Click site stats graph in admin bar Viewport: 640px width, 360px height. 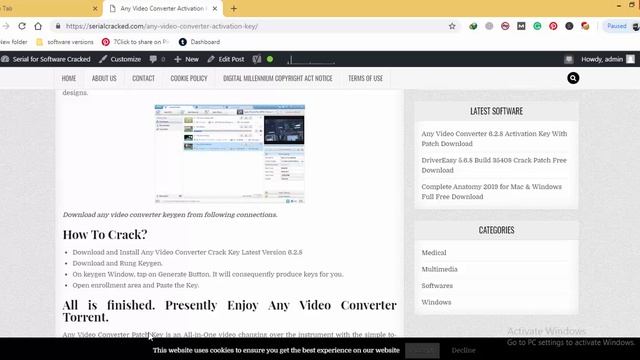click(311, 60)
